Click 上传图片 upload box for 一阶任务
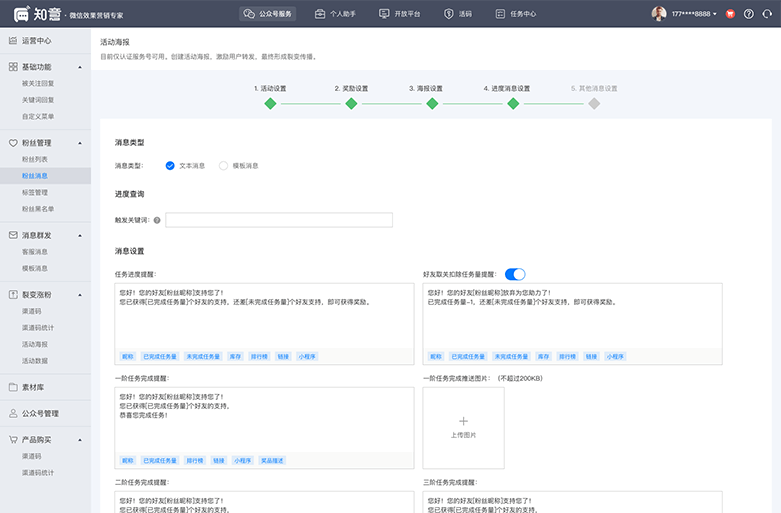781x513 pixels. pos(463,428)
